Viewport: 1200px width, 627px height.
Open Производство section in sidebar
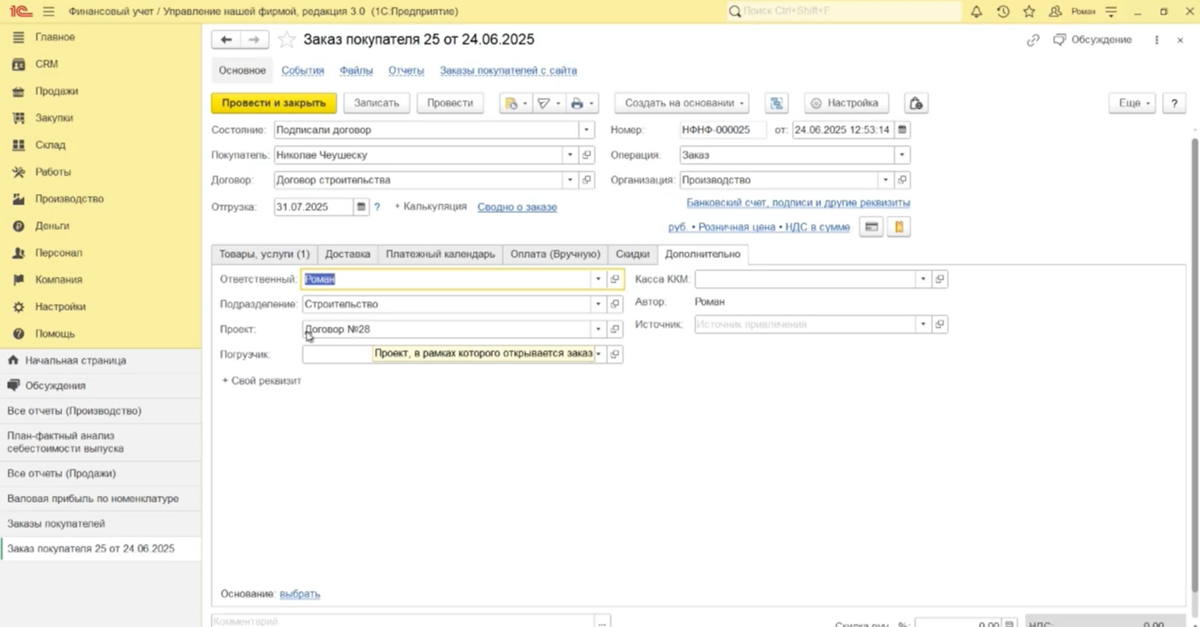point(69,199)
